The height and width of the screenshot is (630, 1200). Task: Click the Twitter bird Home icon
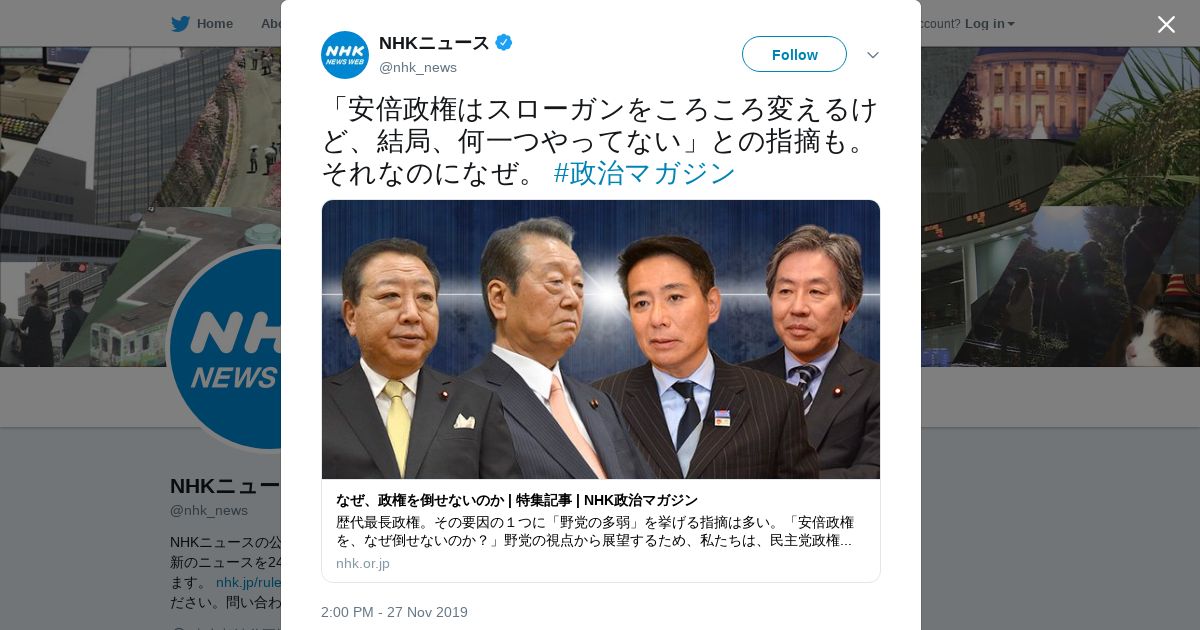180,23
